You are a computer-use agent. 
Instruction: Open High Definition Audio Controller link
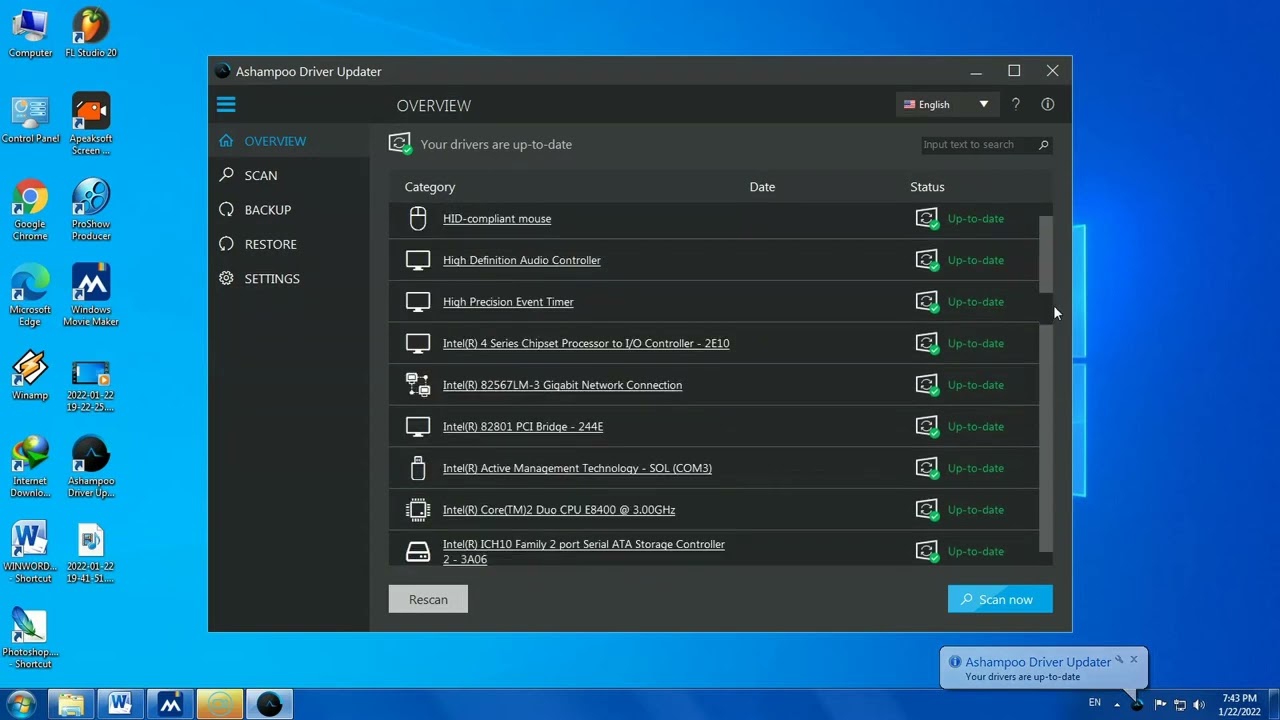522,260
